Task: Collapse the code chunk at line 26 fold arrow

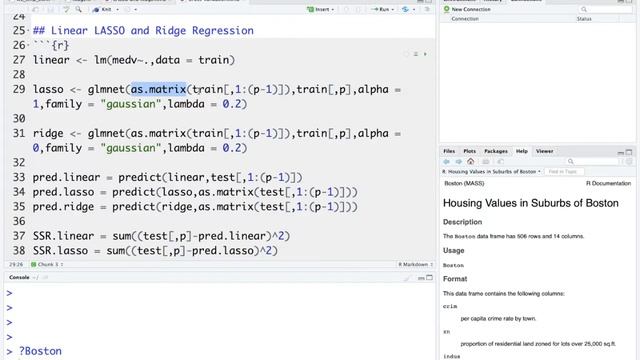Action: point(28,45)
